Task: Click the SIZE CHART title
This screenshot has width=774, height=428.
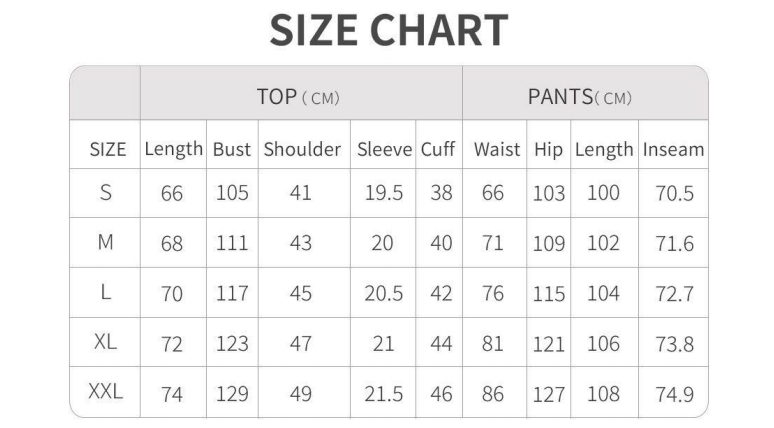Action: [387, 31]
